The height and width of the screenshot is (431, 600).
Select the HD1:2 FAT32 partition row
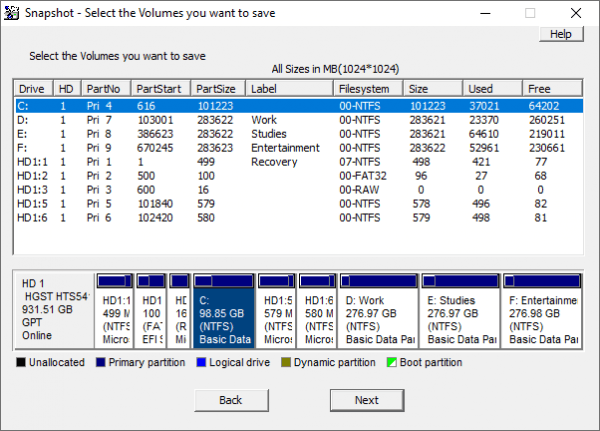[x=299, y=176]
